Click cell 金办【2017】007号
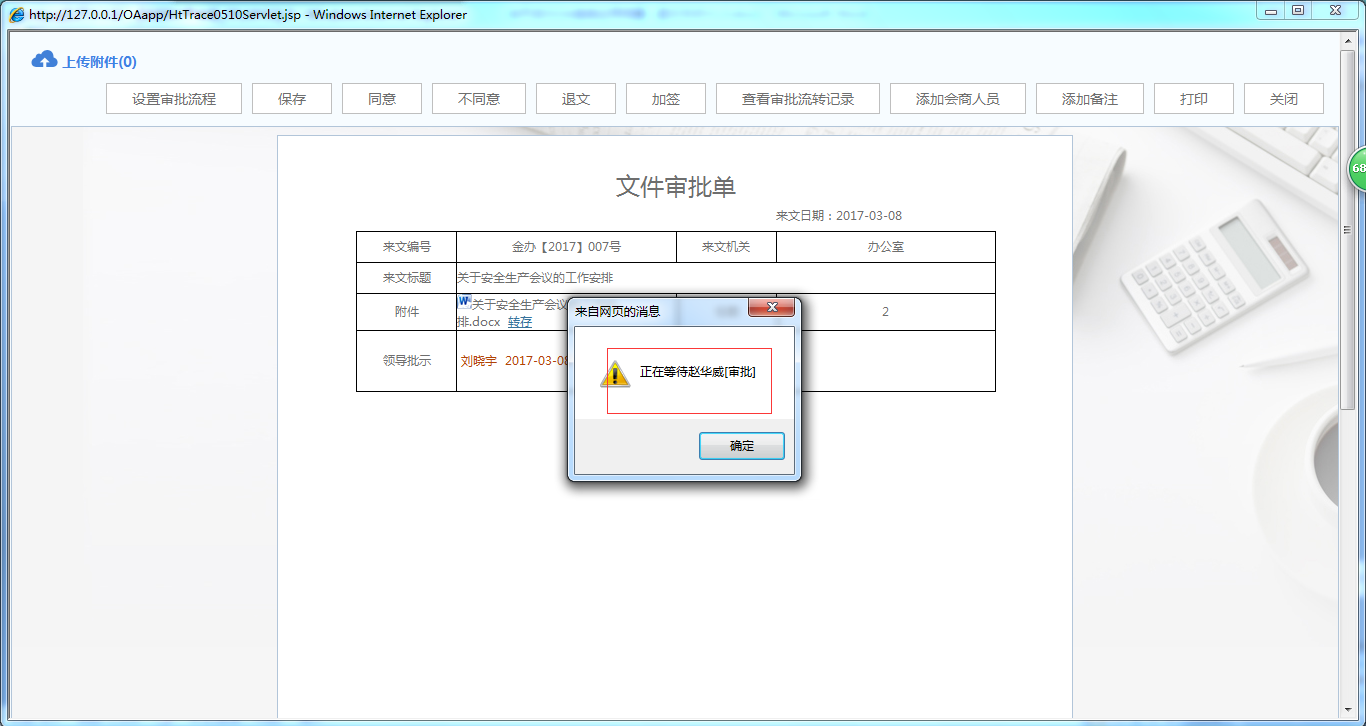This screenshot has height=726, width=1366. [x=566, y=247]
